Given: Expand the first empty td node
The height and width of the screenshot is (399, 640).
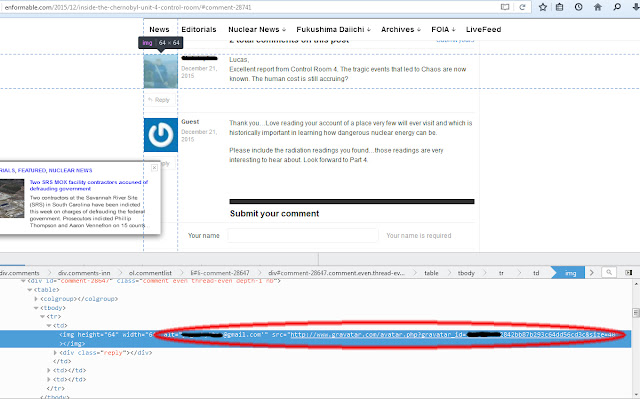Looking at the screenshot, I should [x=49, y=370].
